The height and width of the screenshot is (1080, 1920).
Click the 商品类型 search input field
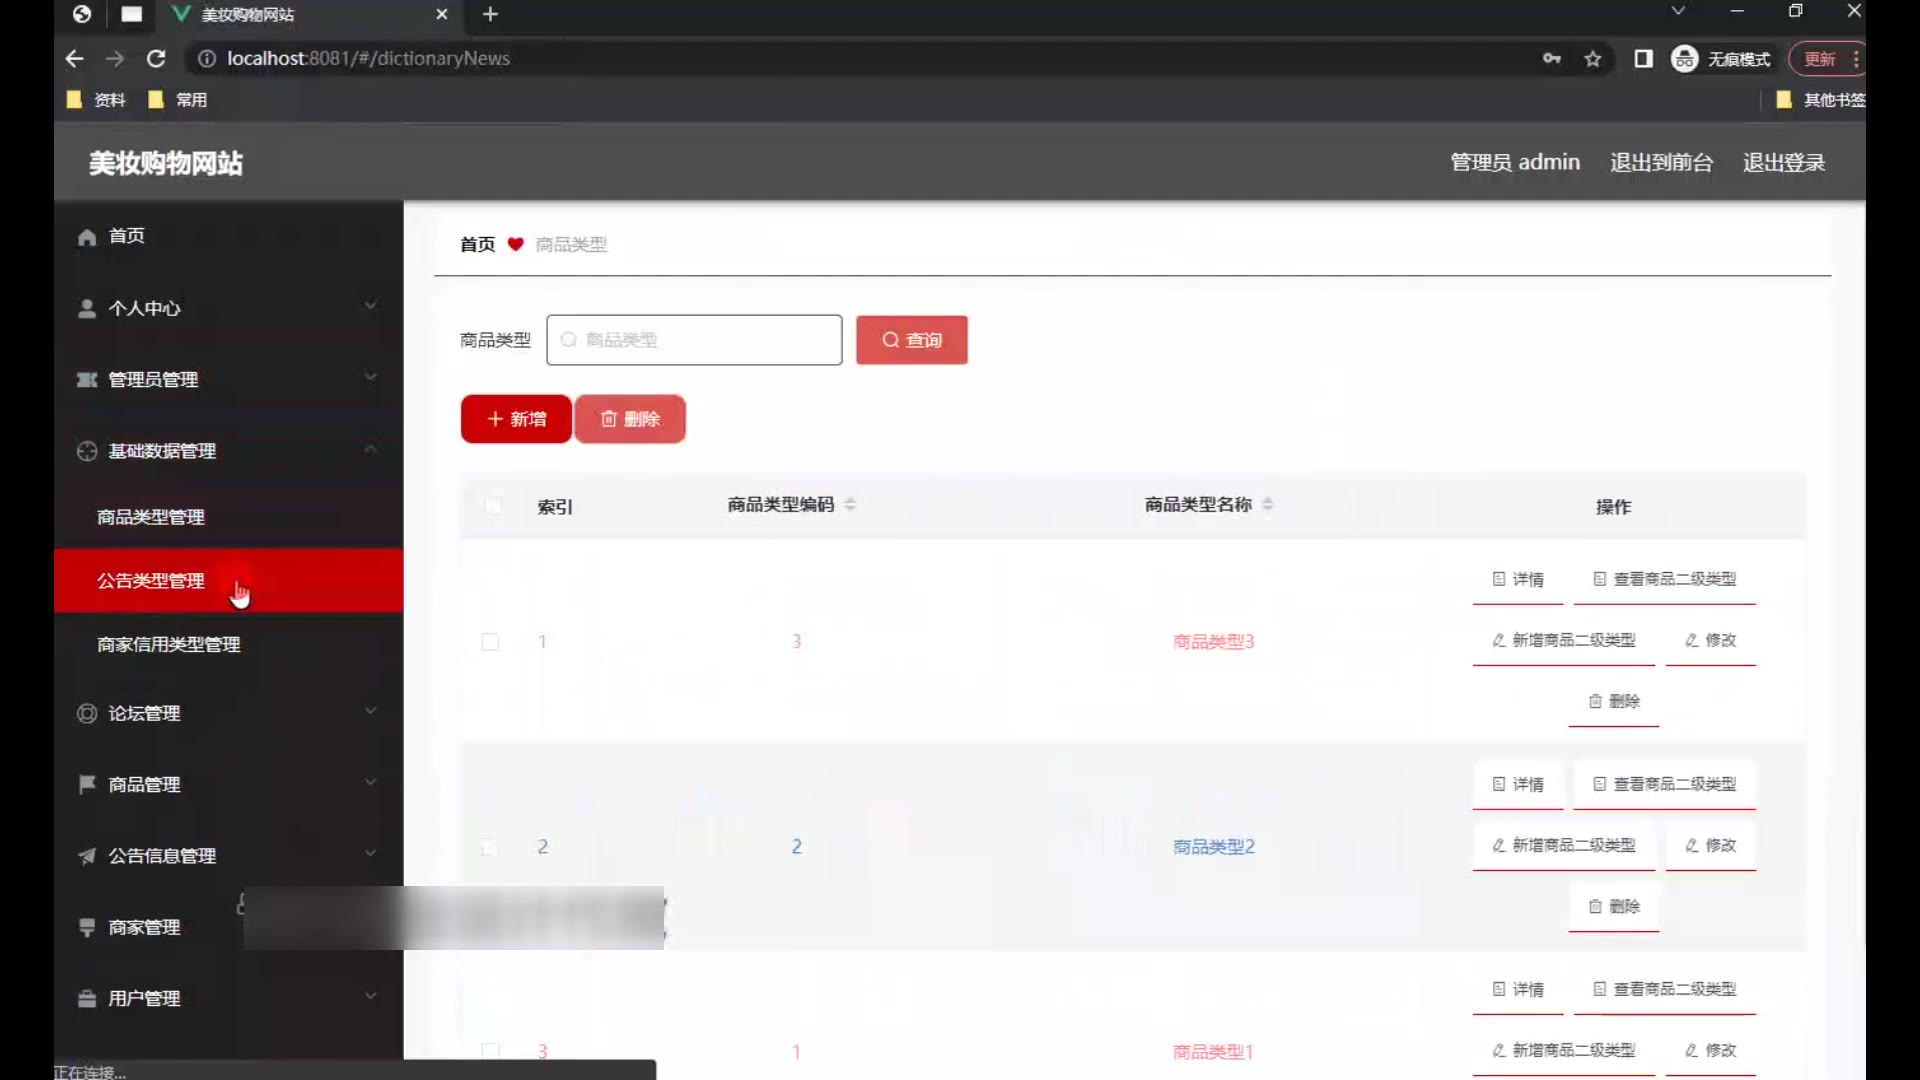[x=694, y=340]
